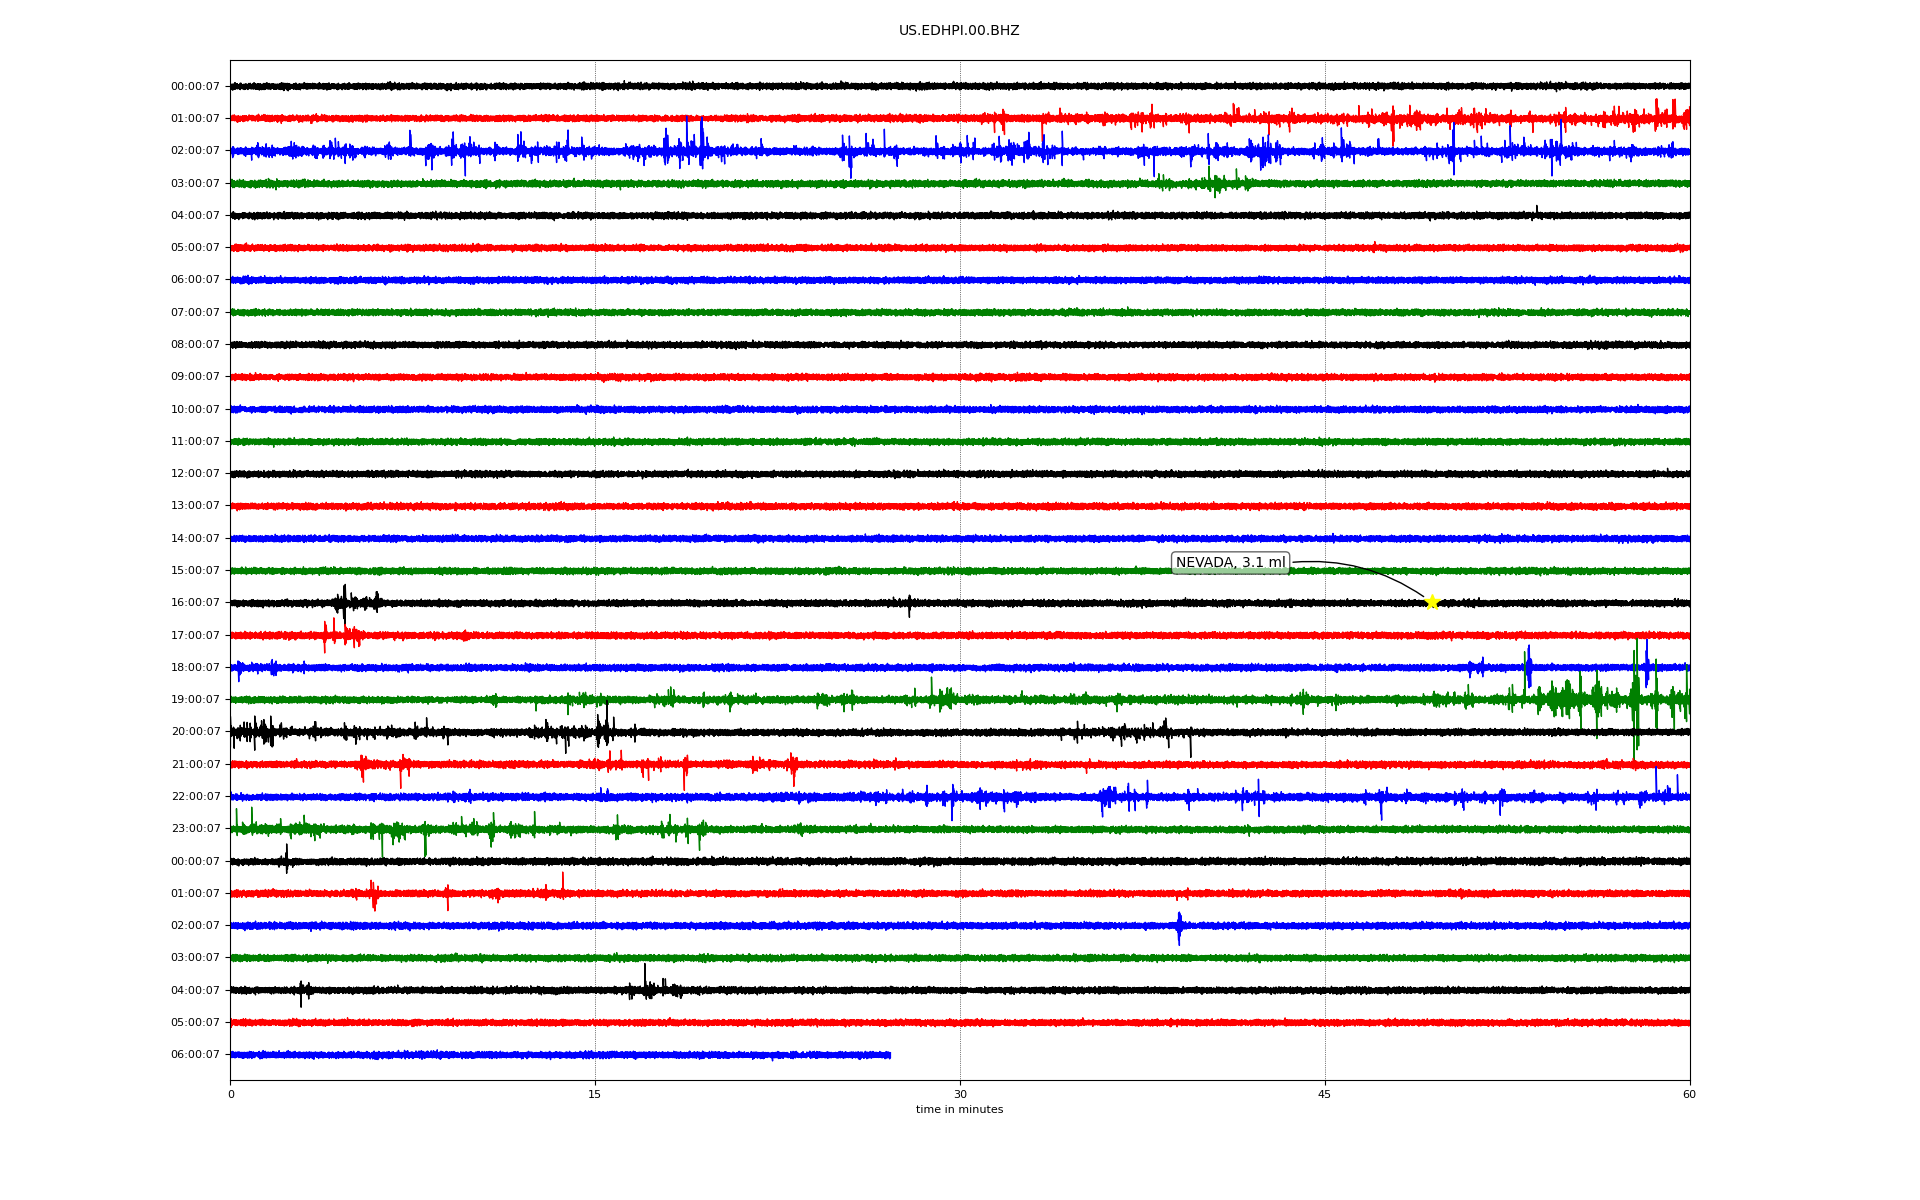Click the 04:00:07 label near bottom
1920x1200 pixels.
[195, 991]
